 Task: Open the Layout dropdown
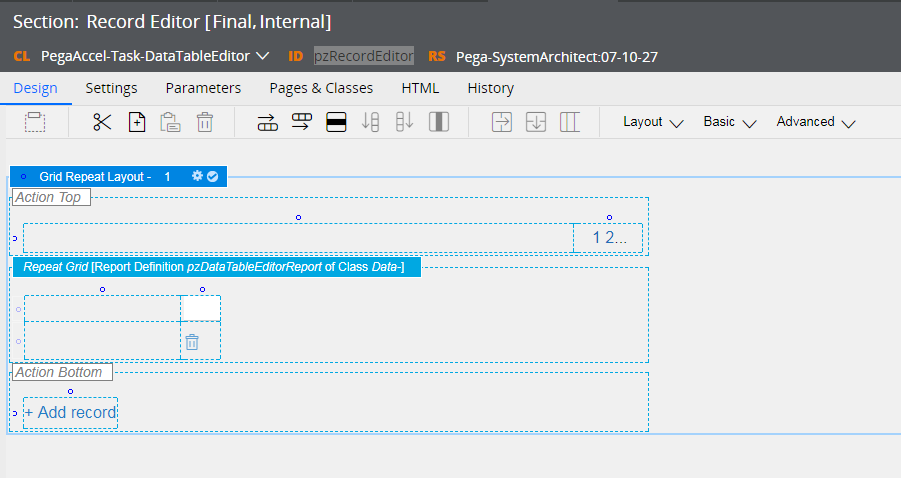(x=652, y=122)
